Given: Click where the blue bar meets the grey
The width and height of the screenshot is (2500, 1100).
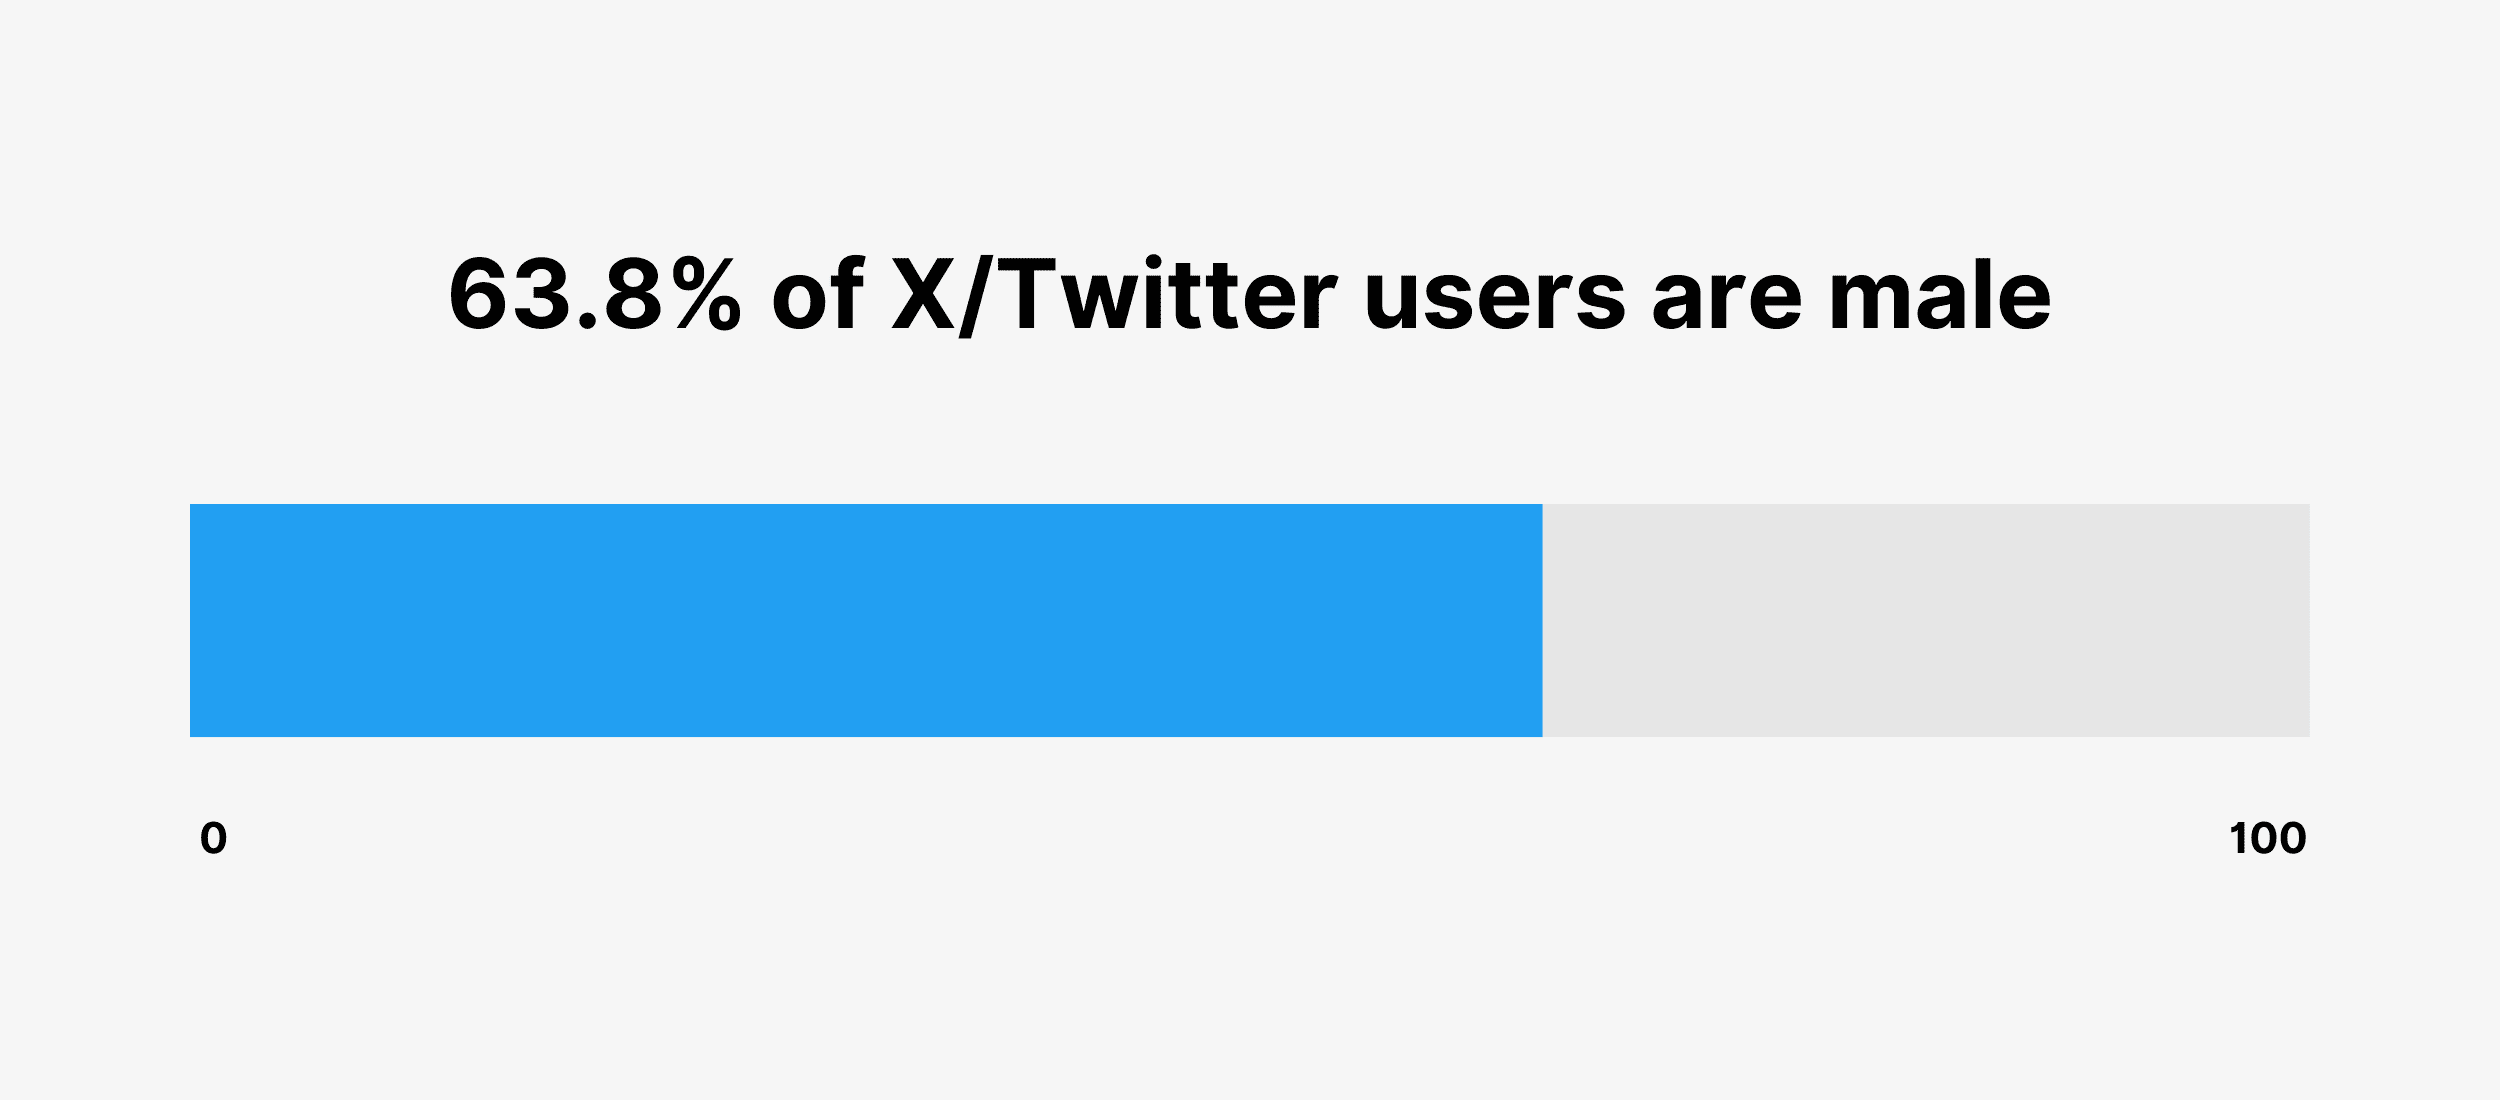Looking at the screenshot, I should [x=1542, y=620].
